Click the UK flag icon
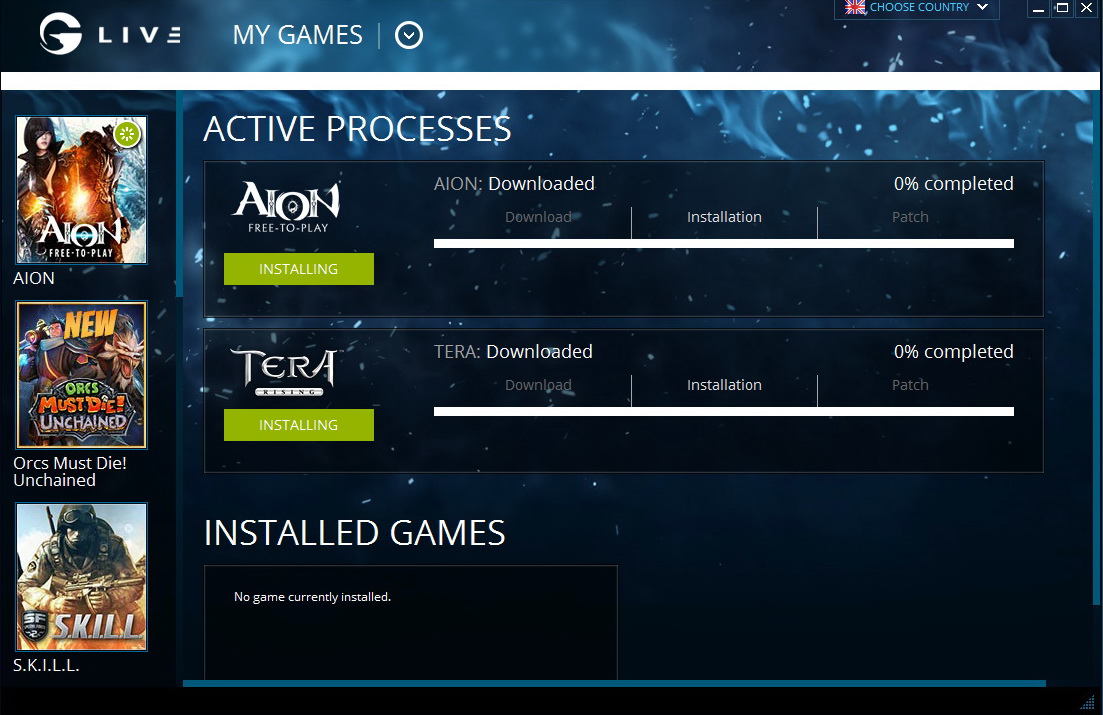 coord(855,7)
